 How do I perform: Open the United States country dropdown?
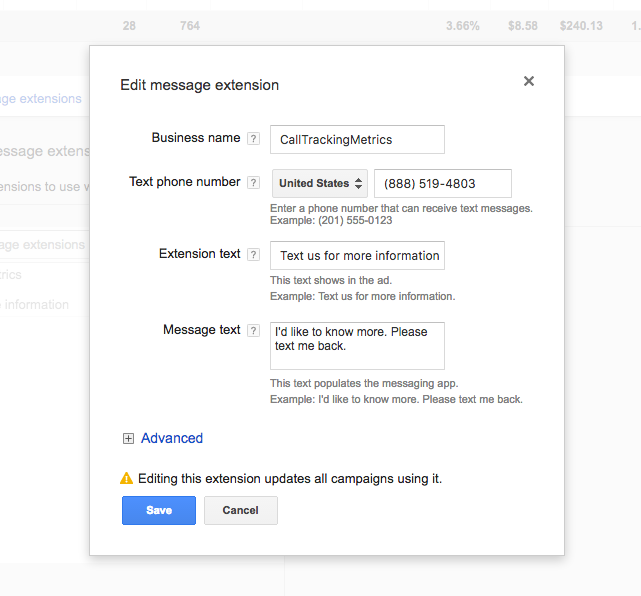(x=320, y=184)
